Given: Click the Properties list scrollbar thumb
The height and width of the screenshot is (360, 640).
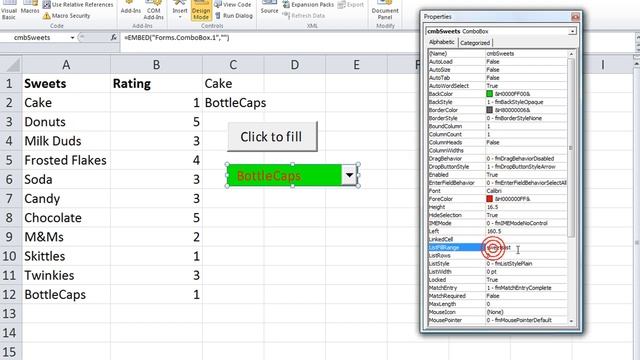Looking at the screenshot, I should [571, 148].
